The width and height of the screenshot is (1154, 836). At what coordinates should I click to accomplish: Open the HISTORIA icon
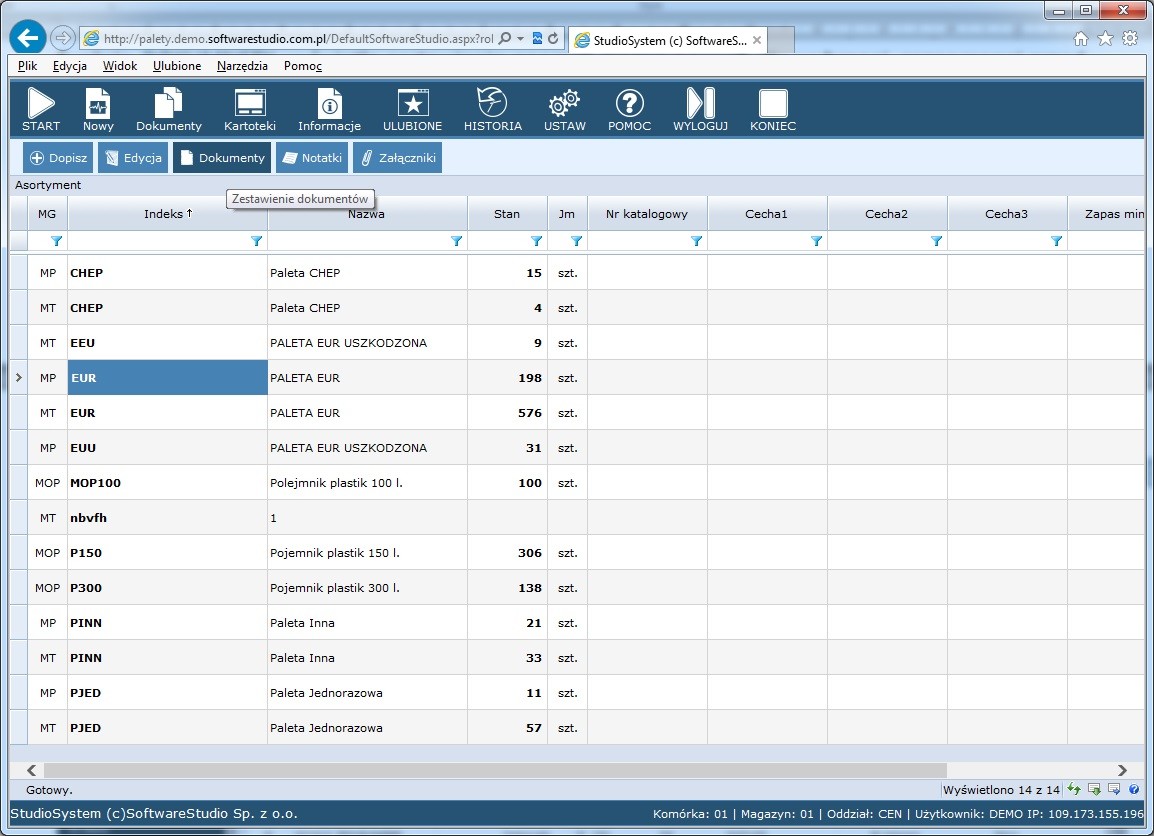[492, 109]
